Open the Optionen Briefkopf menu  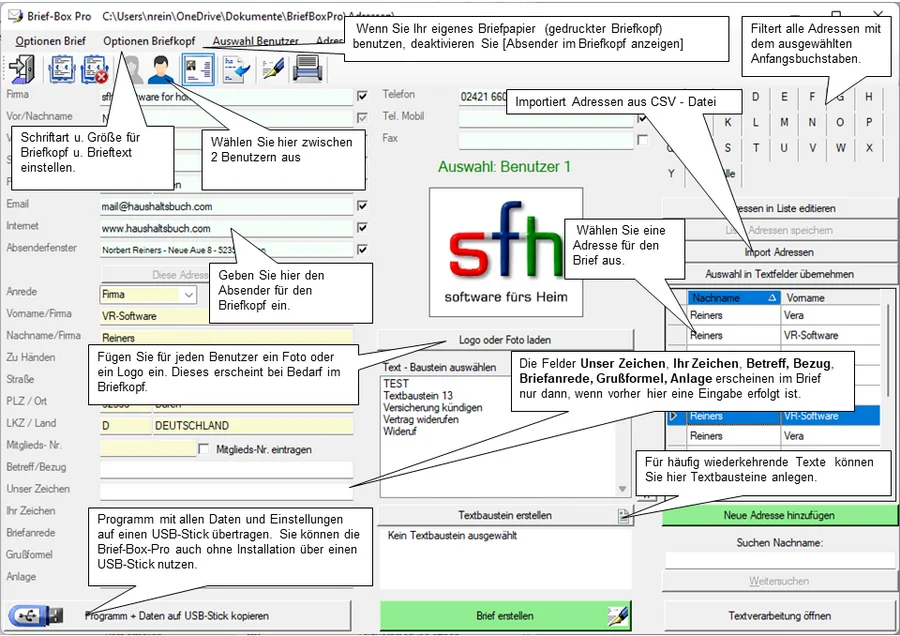click(149, 41)
